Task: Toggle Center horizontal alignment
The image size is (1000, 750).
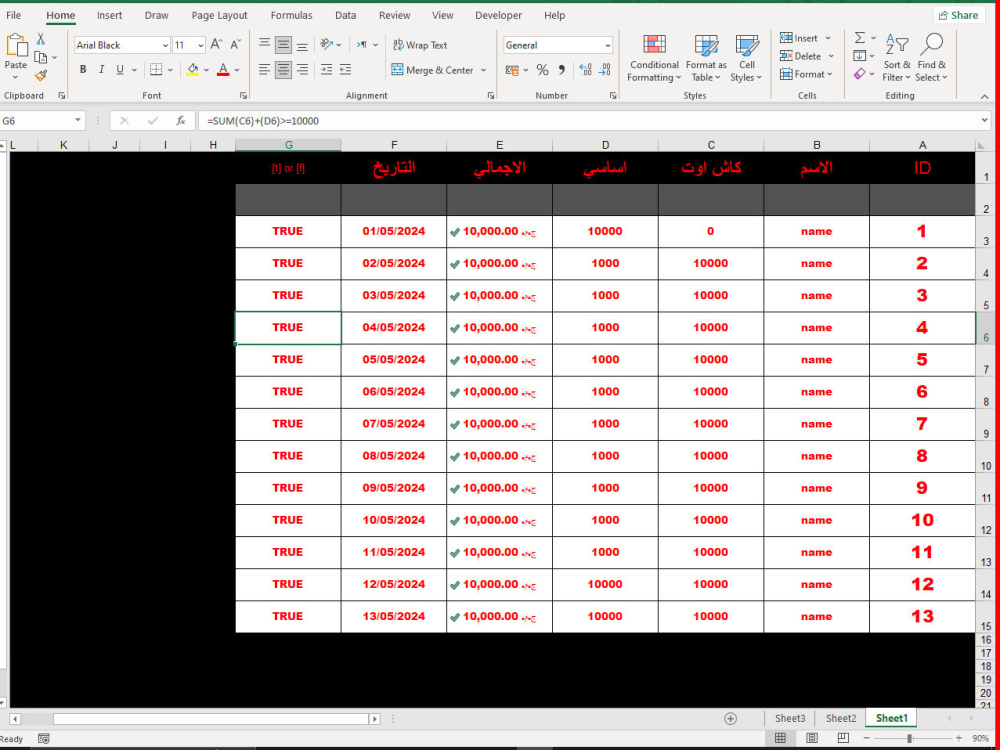Action: [283, 70]
